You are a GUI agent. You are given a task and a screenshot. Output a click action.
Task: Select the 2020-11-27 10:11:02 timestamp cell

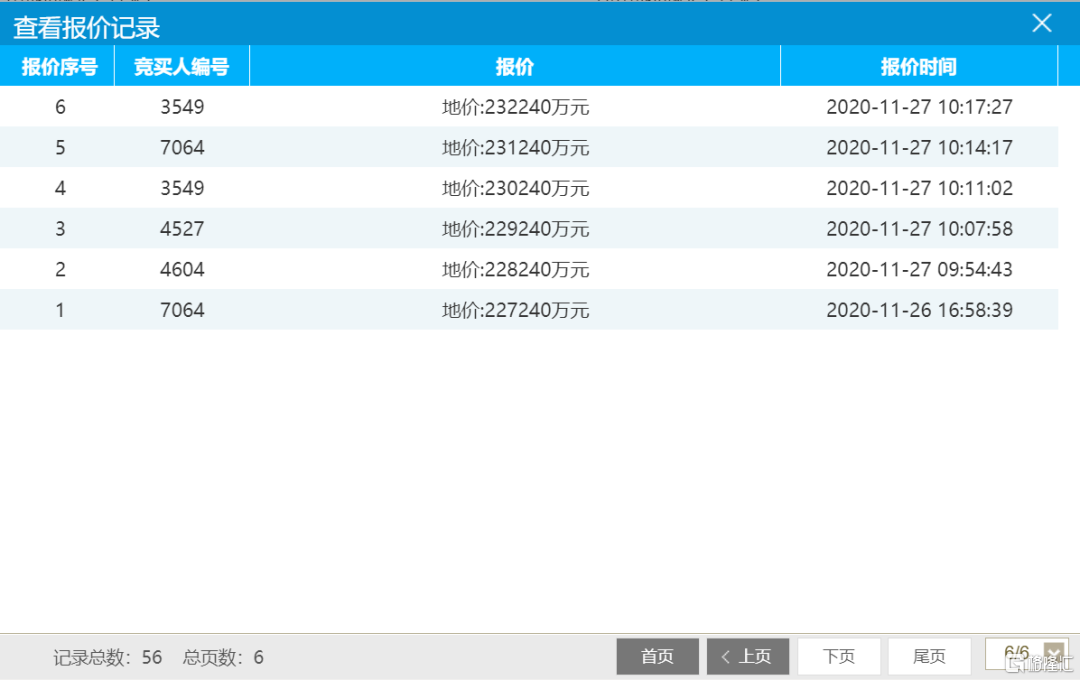tap(919, 188)
